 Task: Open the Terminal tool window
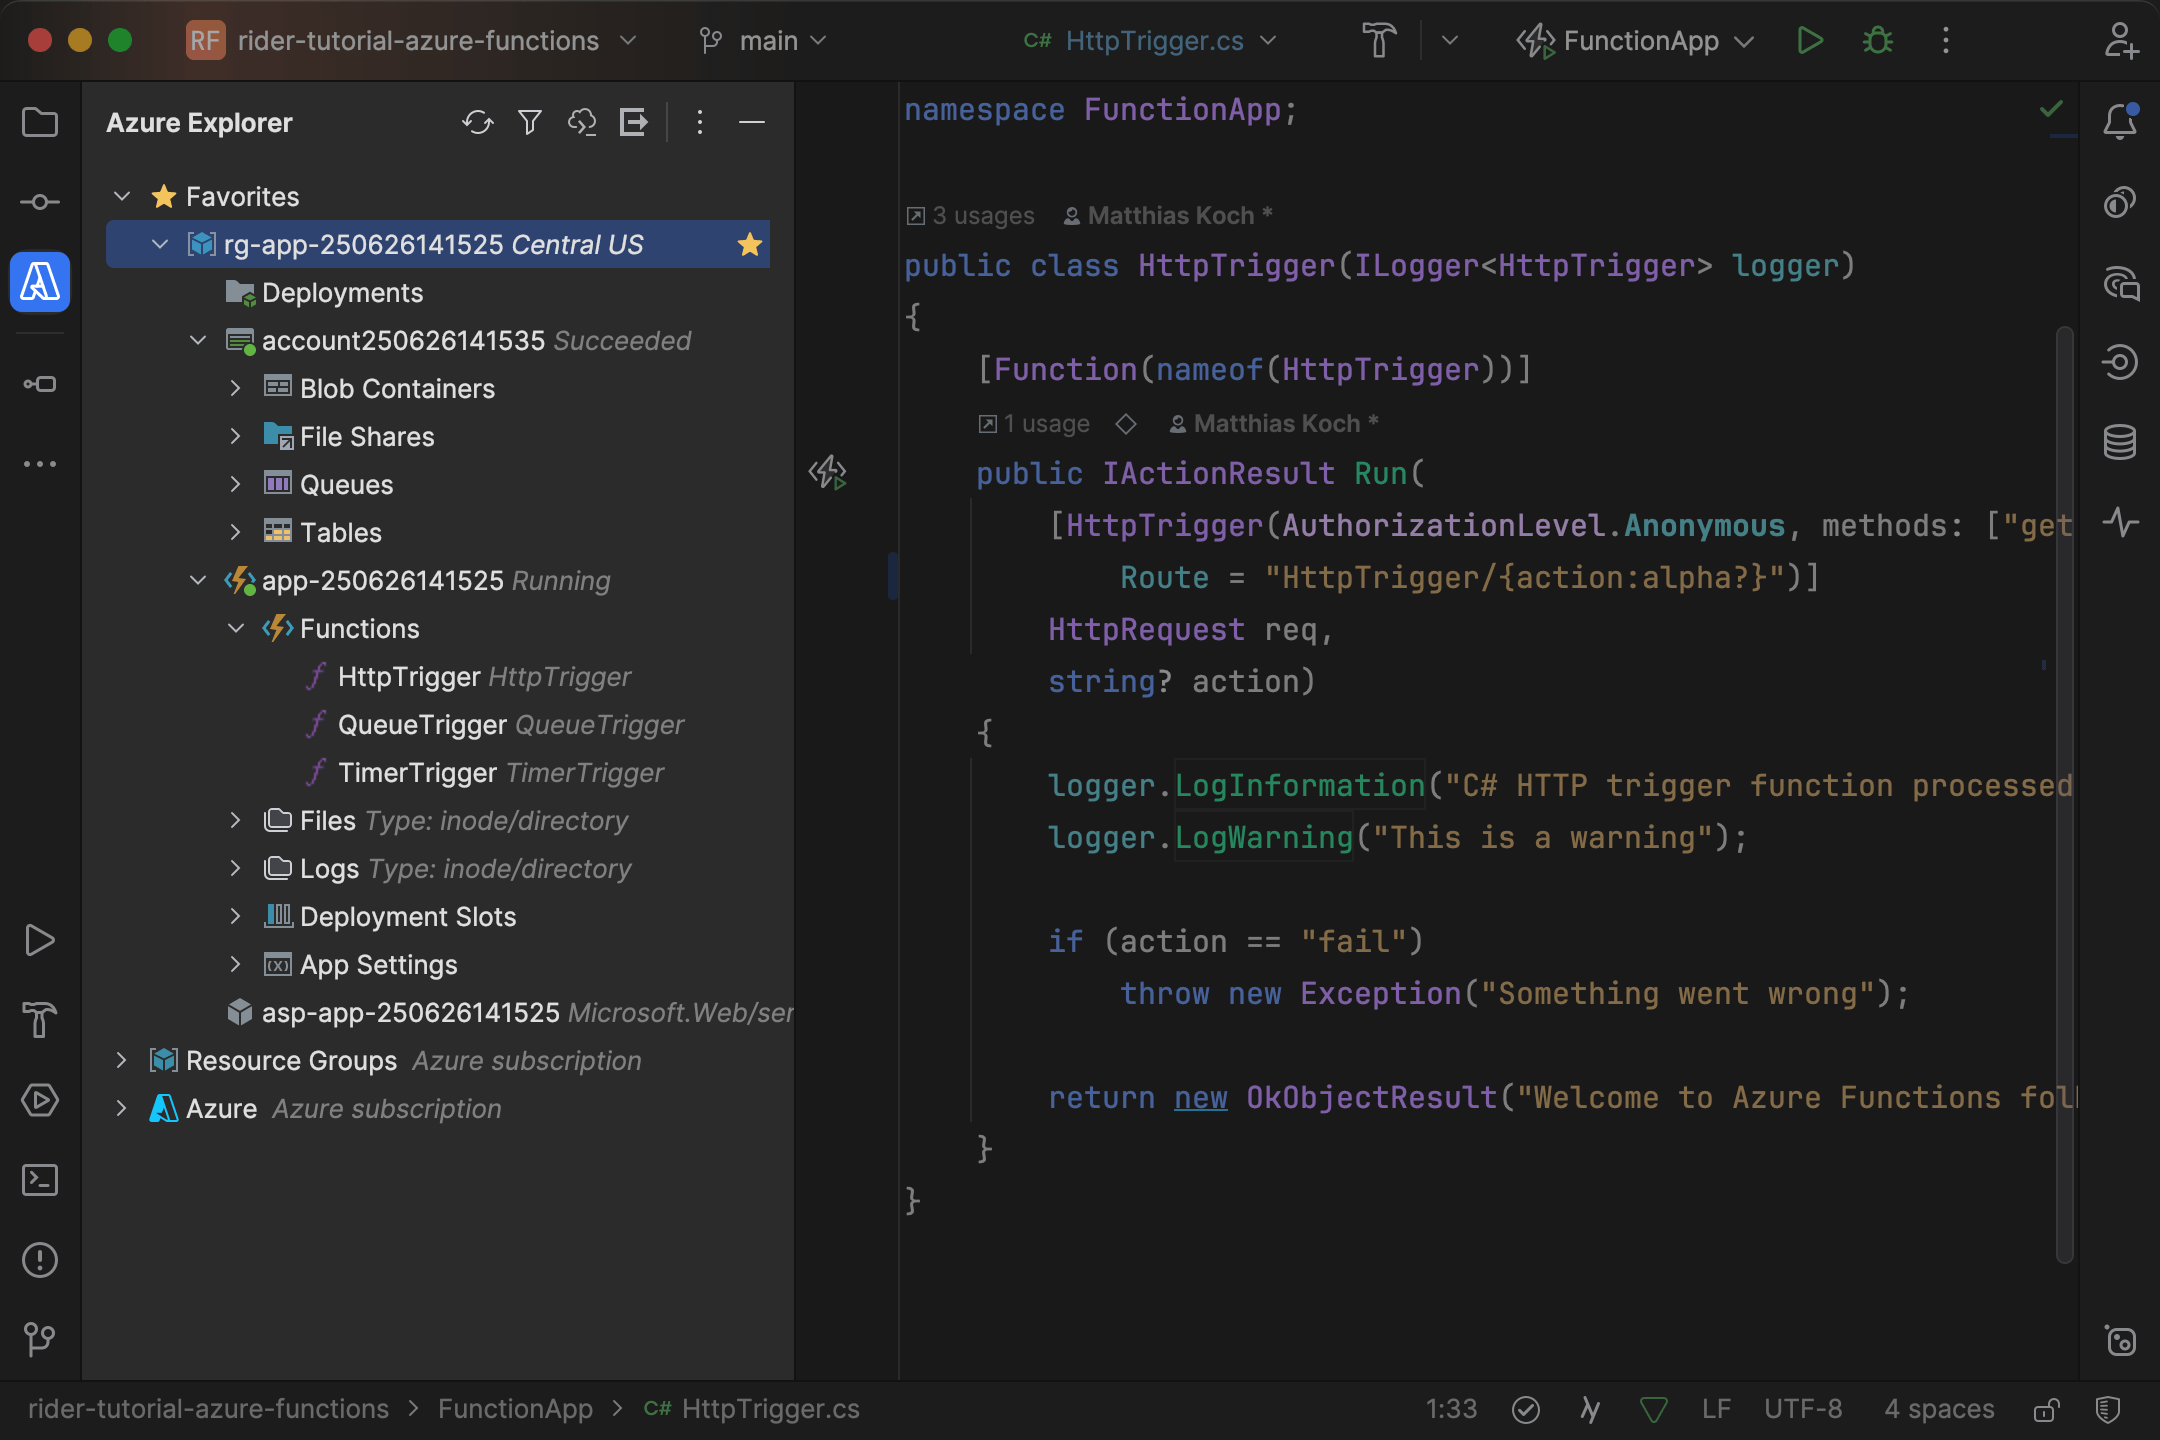[x=40, y=1180]
